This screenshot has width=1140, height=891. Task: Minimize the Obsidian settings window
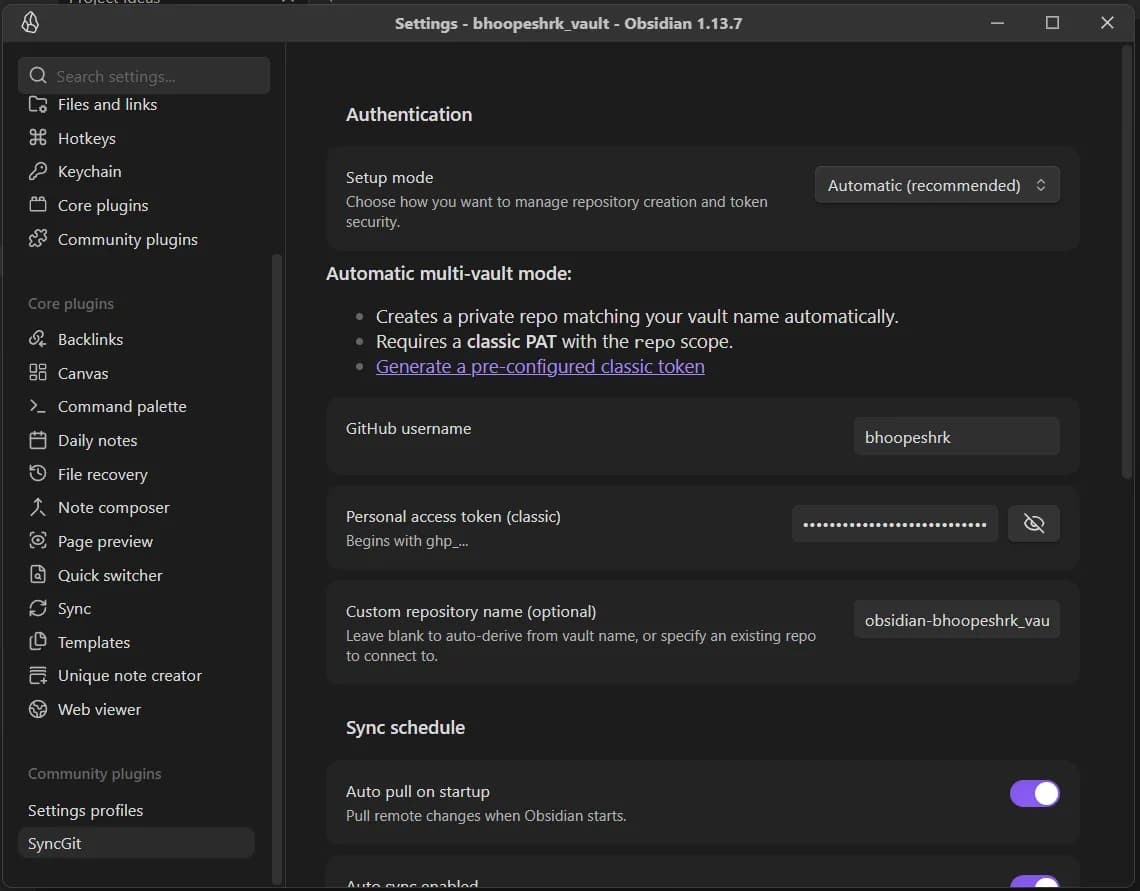[x=997, y=23]
